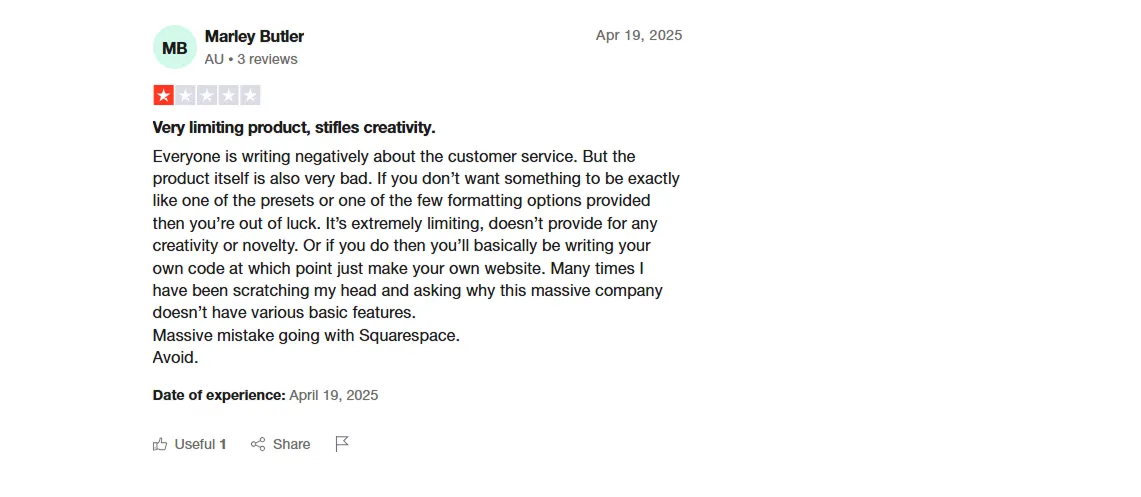Click the 'Avoid.' line of the review

tap(175, 358)
